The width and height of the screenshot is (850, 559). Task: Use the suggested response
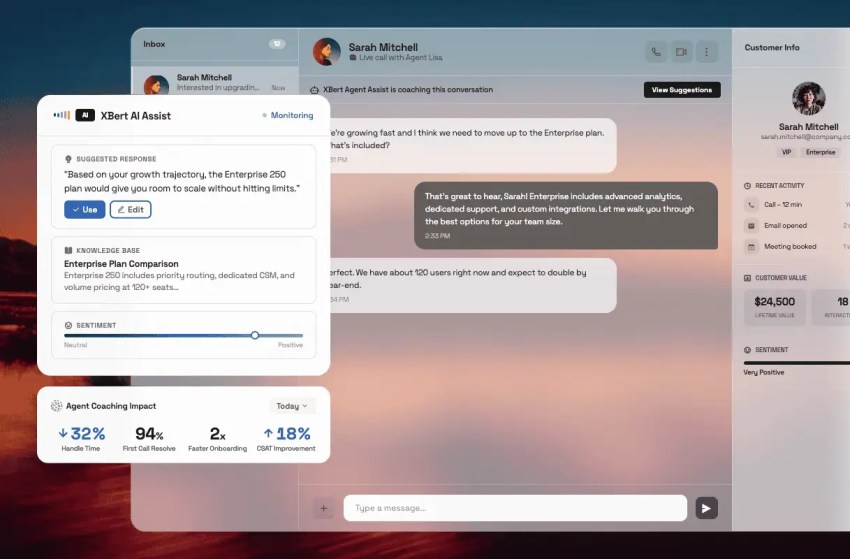click(x=84, y=209)
